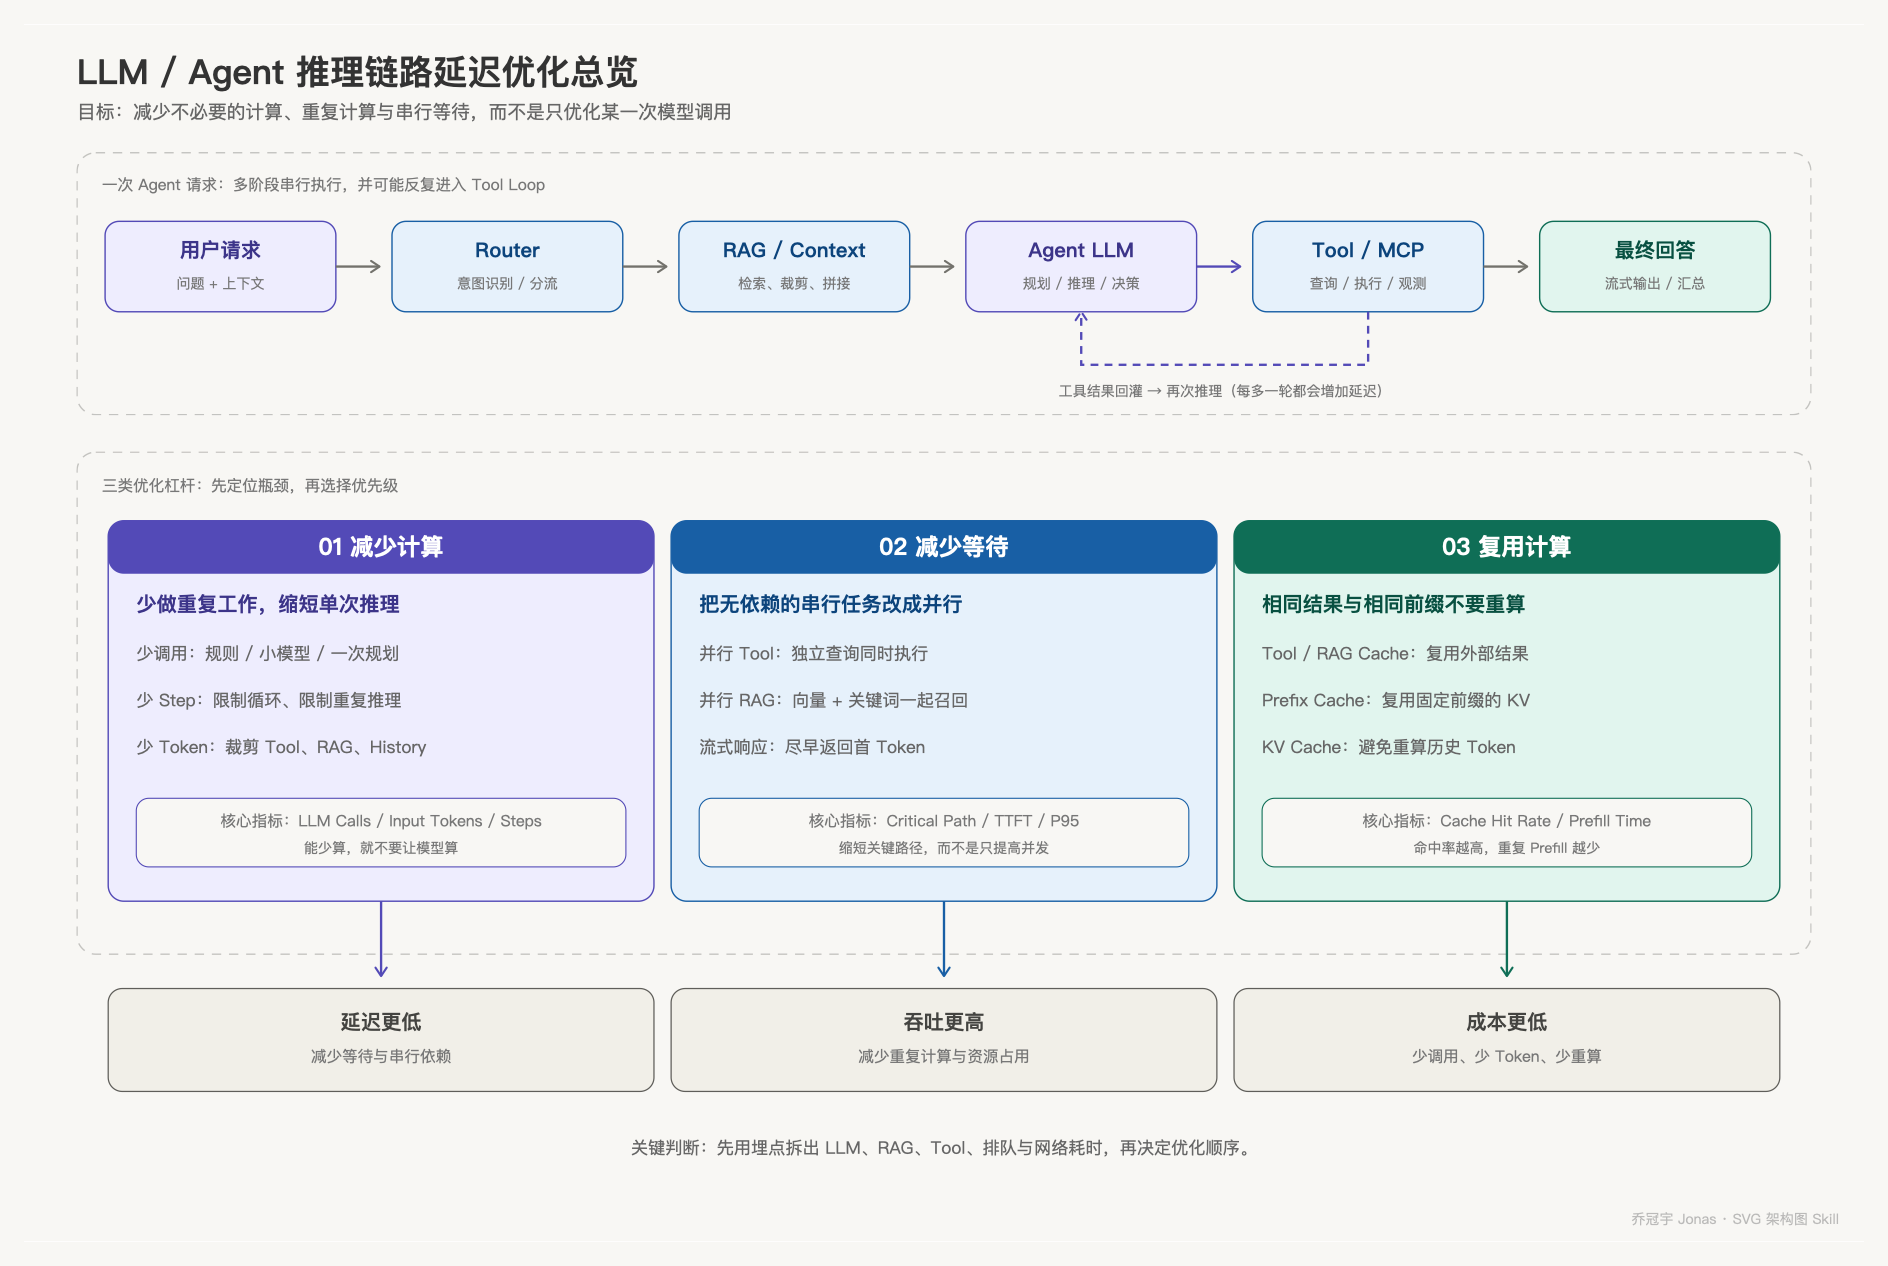Click the line 并行 RAG：向量 + 关键词一起召回
This screenshot has width=1888, height=1266.
(x=834, y=701)
